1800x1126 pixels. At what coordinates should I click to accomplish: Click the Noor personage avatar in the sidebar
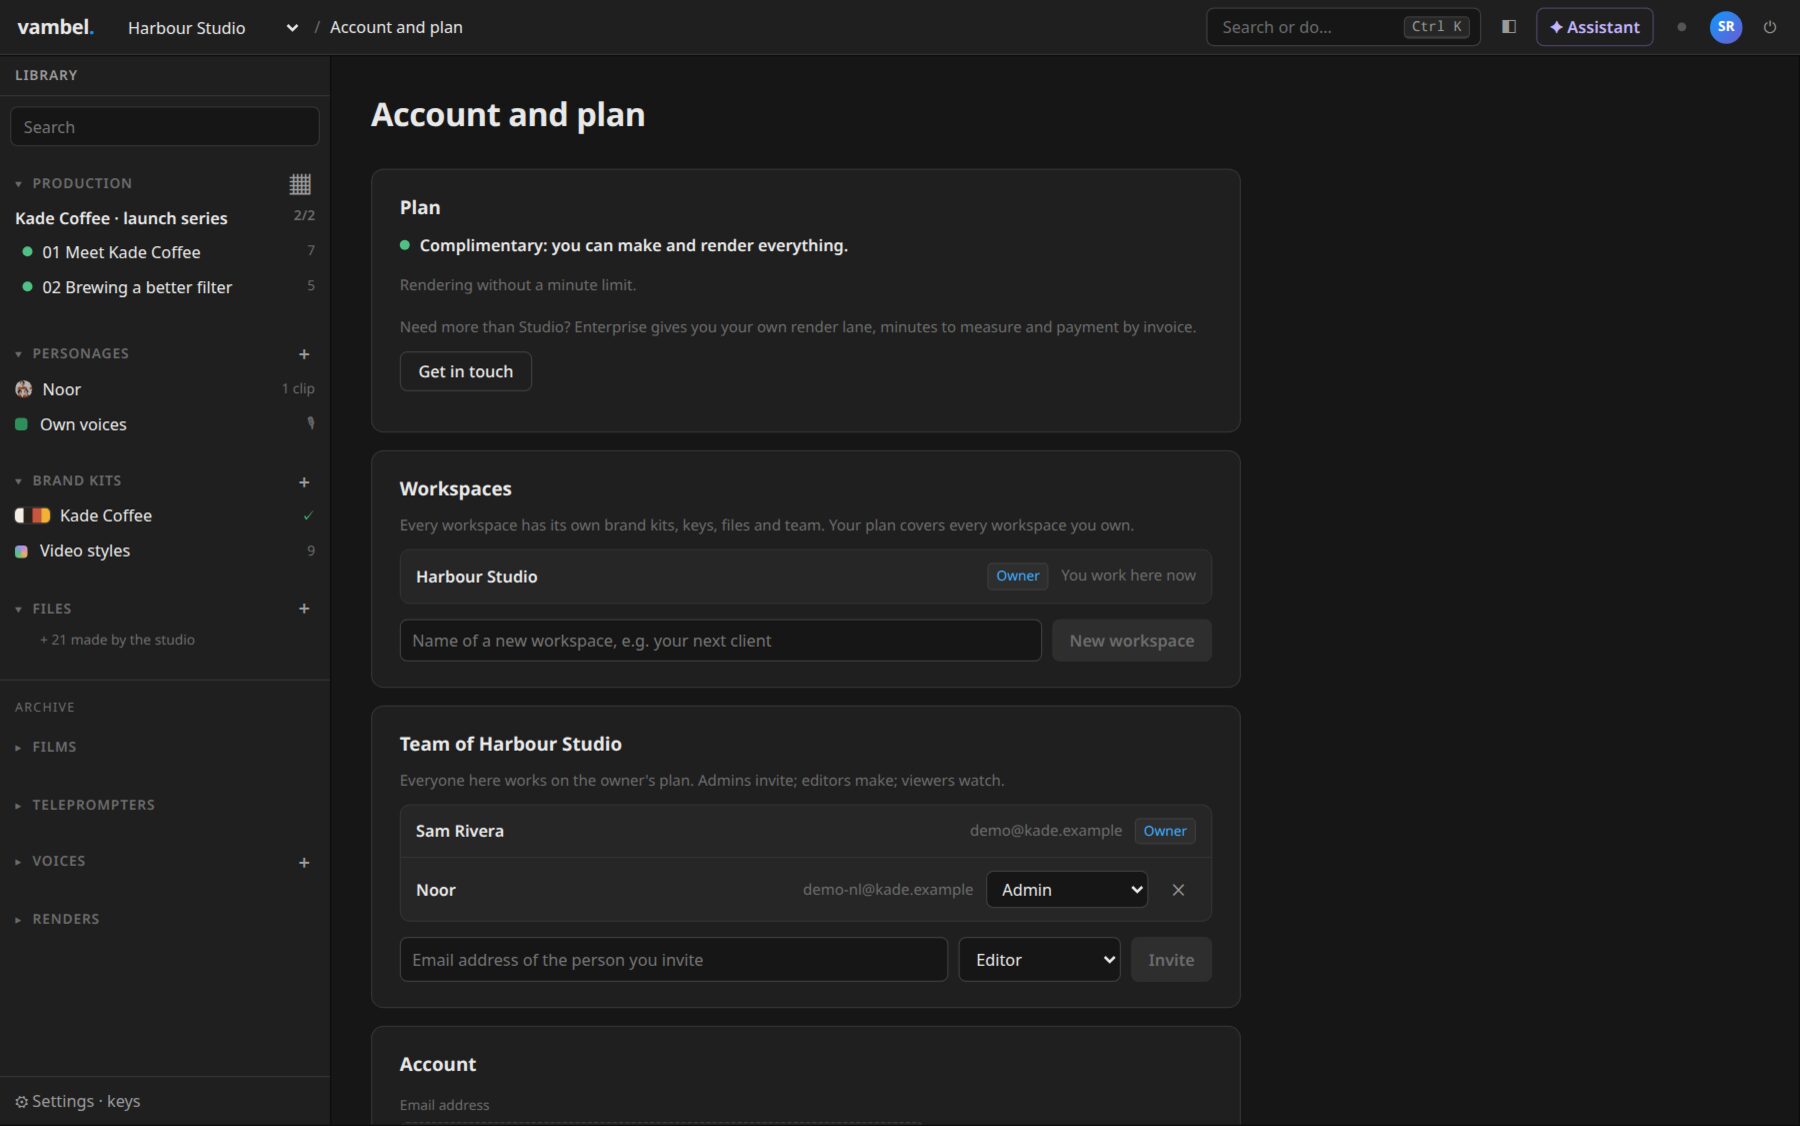point(24,389)
